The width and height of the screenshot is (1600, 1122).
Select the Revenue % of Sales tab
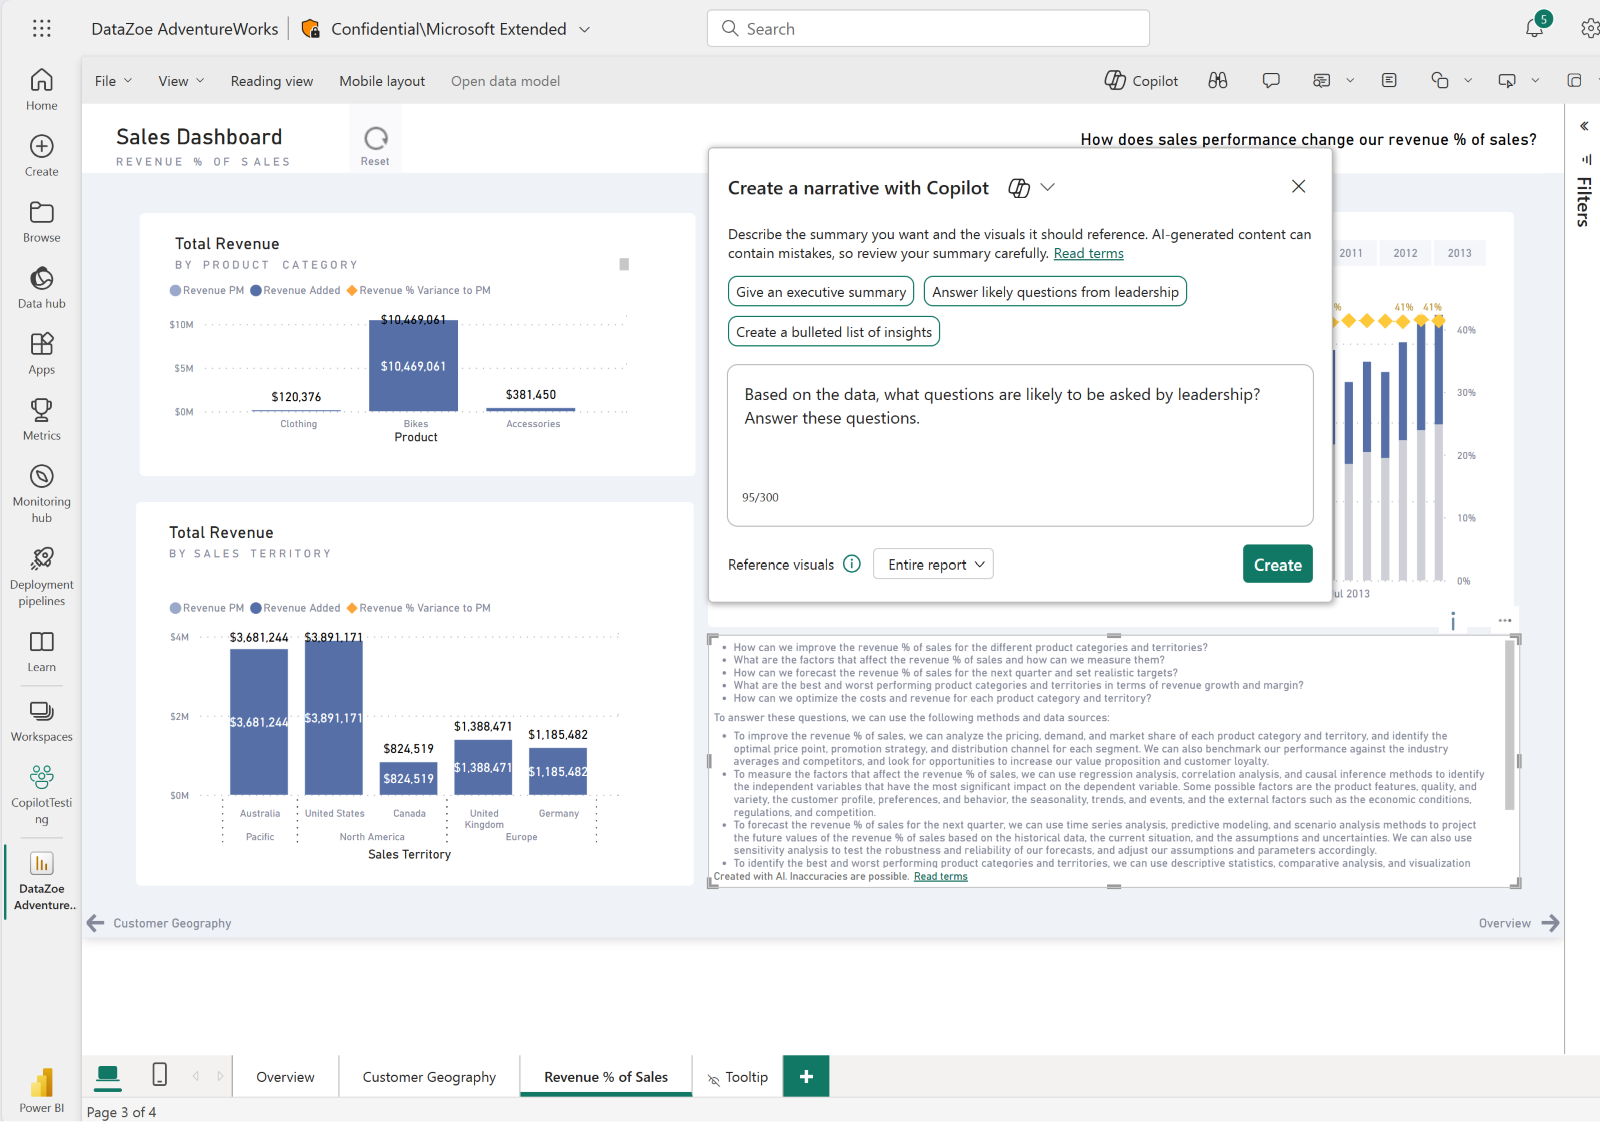pos(606,1077)
